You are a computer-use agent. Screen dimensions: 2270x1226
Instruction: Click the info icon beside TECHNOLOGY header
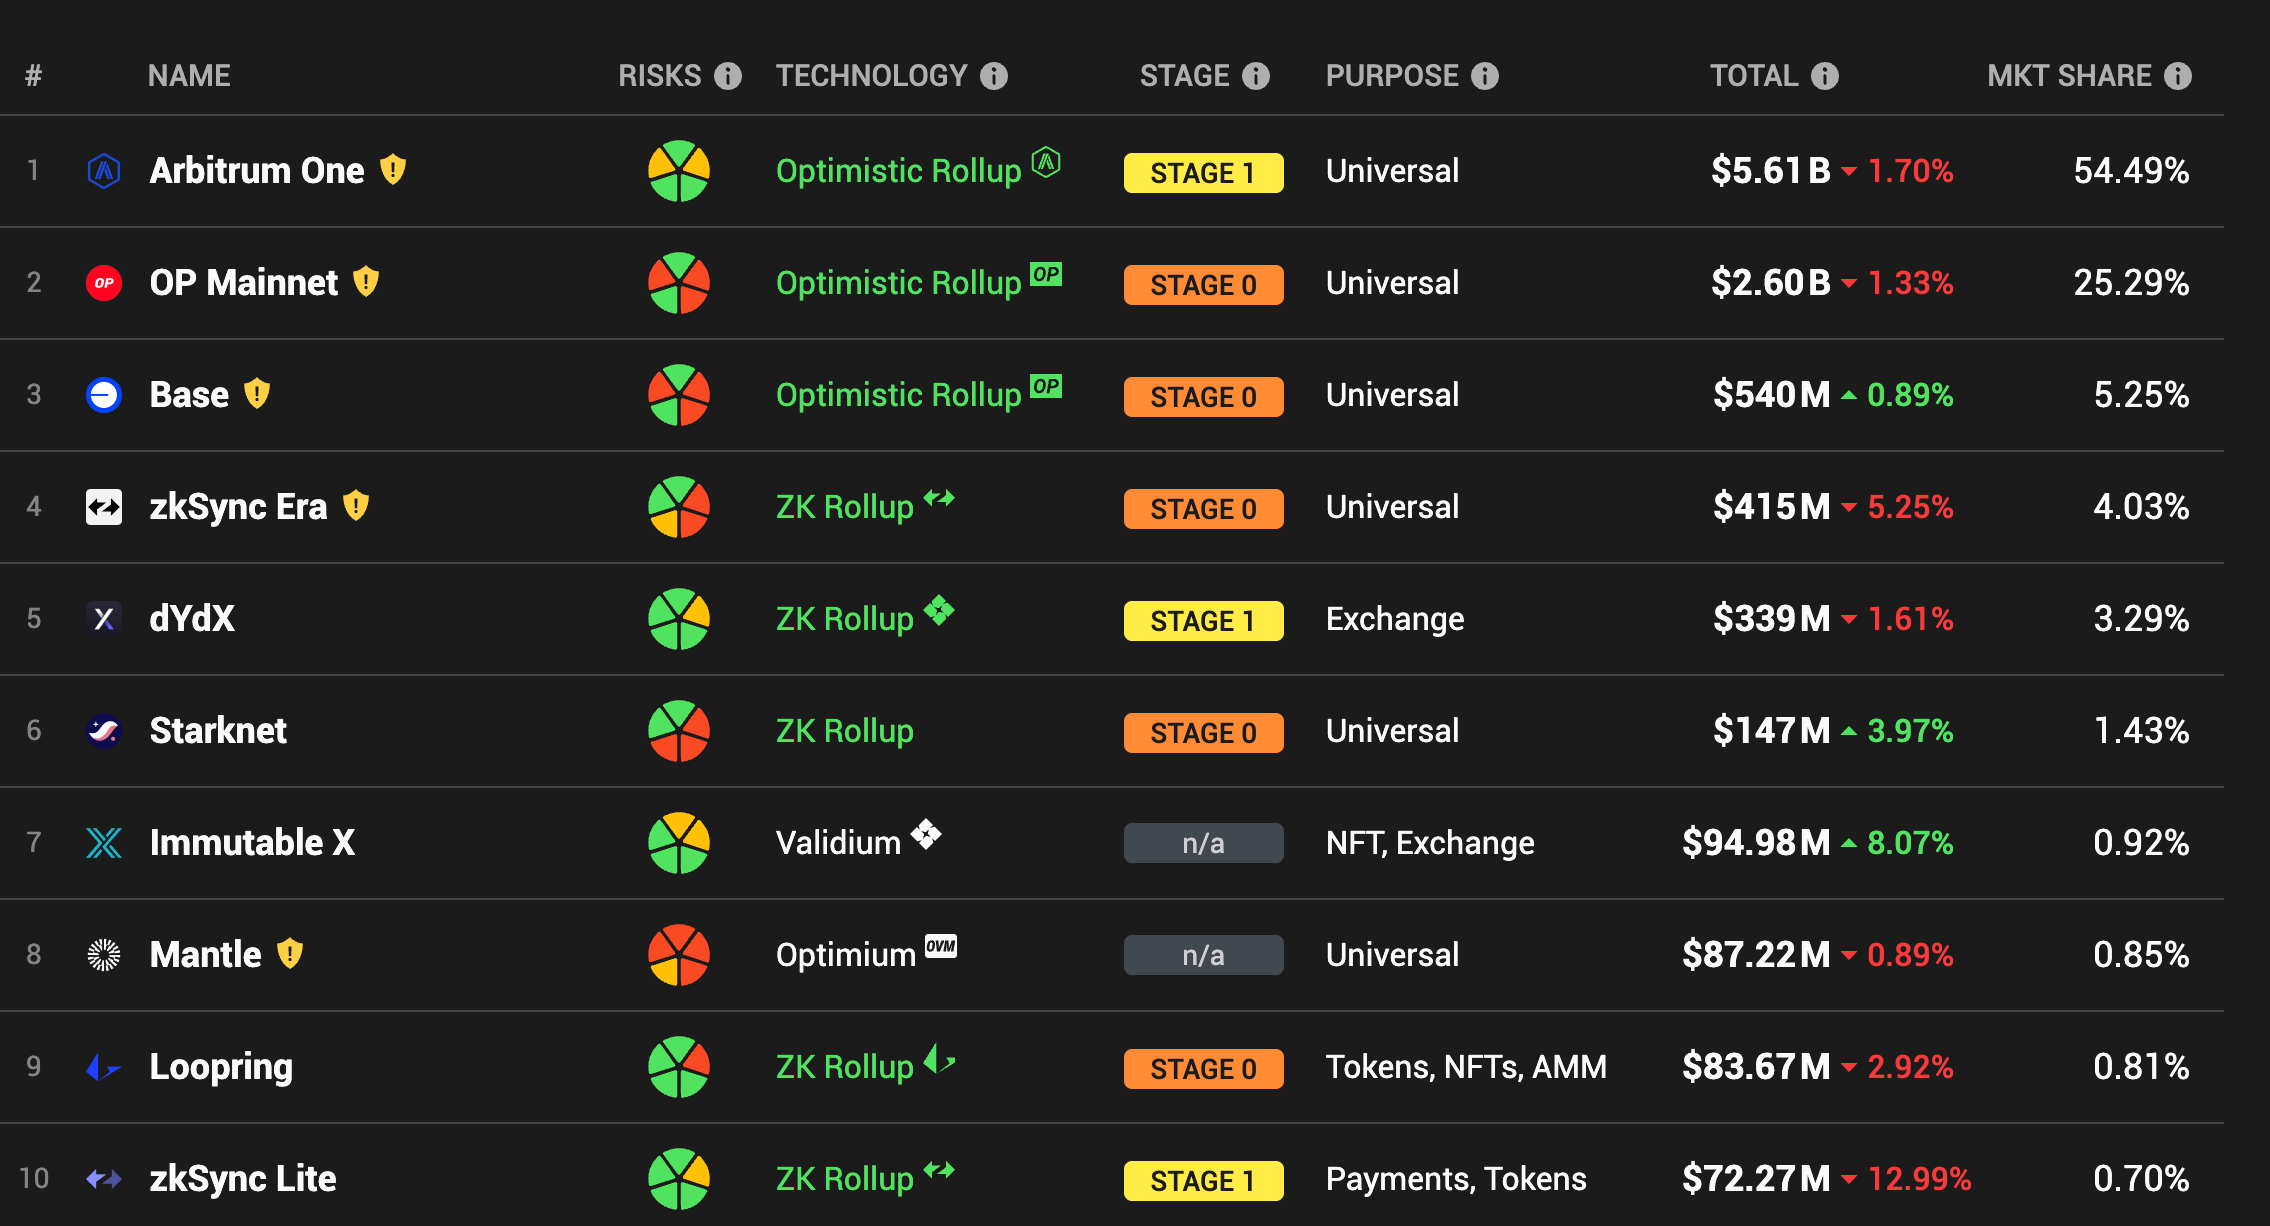tap(993, 76)
